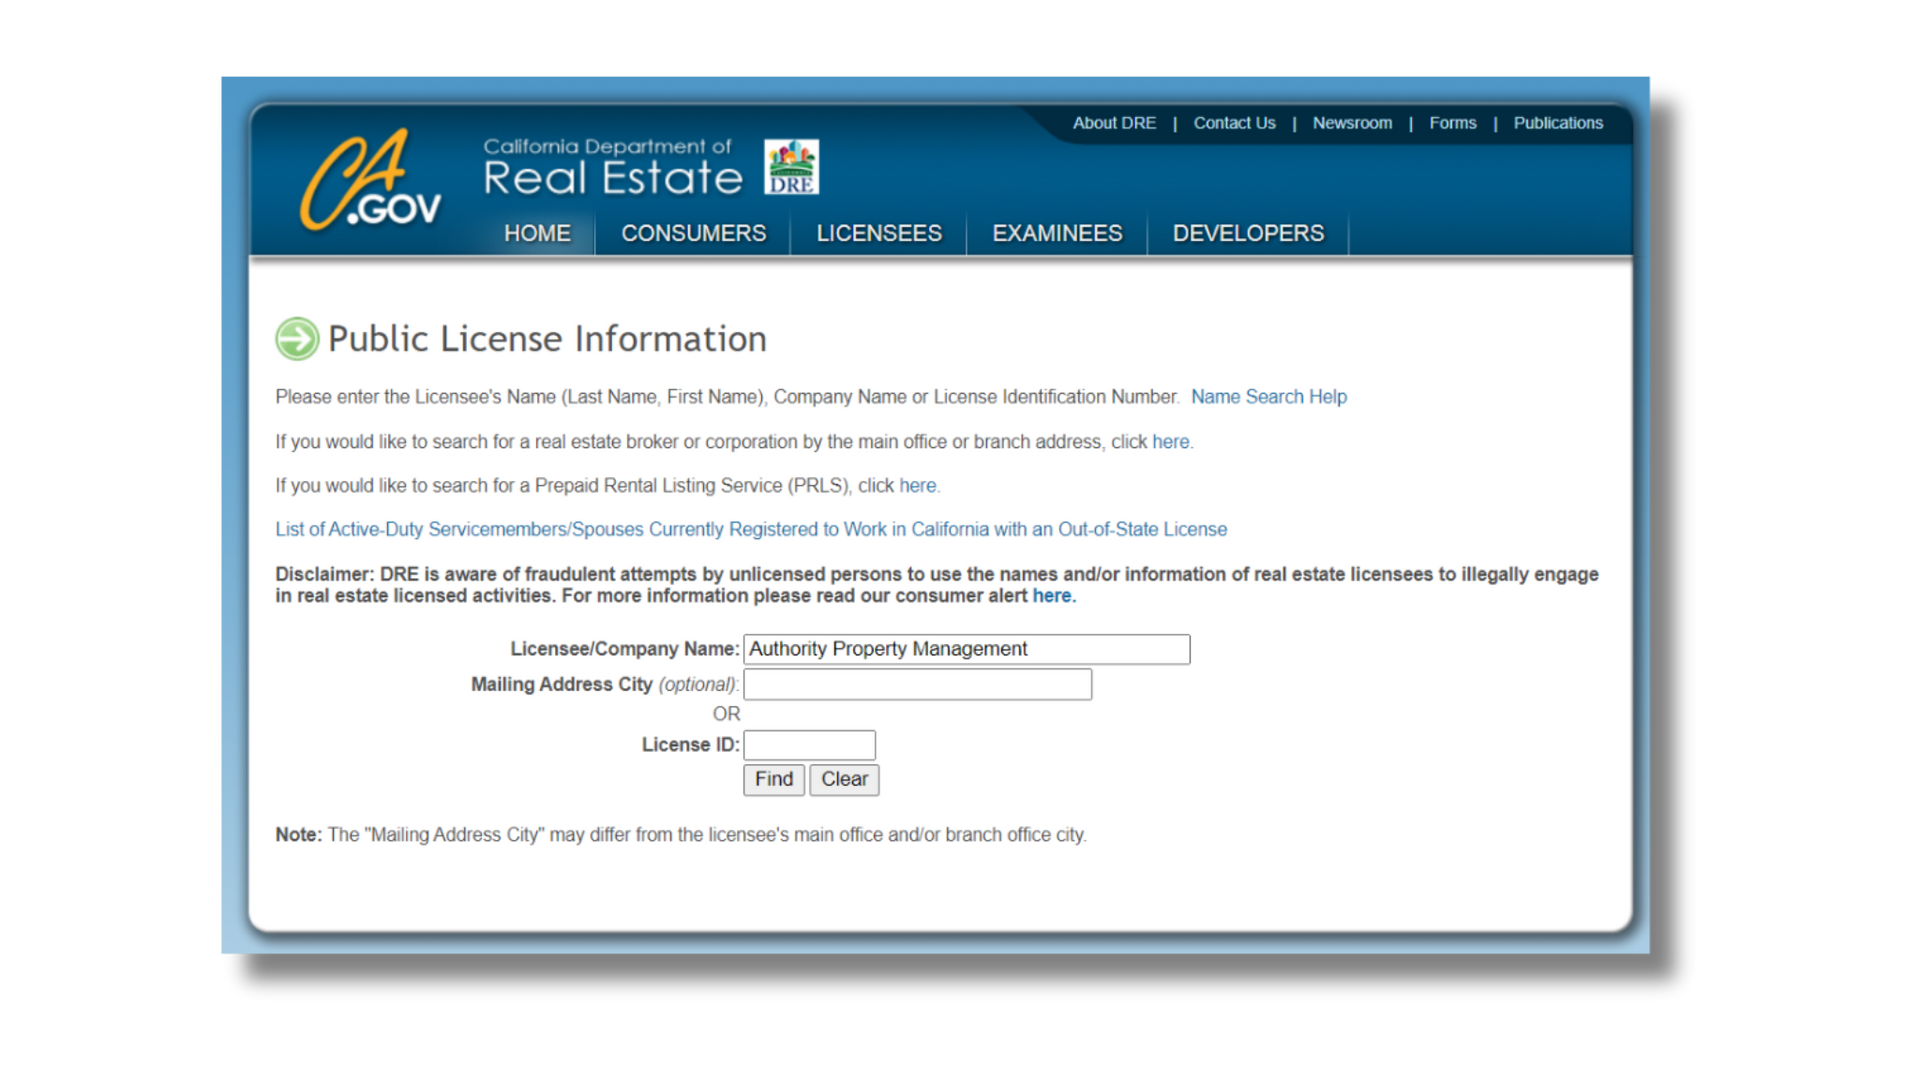Click broker address search 'here' link
This screenshot has width=1920, height=1082.
click(x=1169, y=441)
